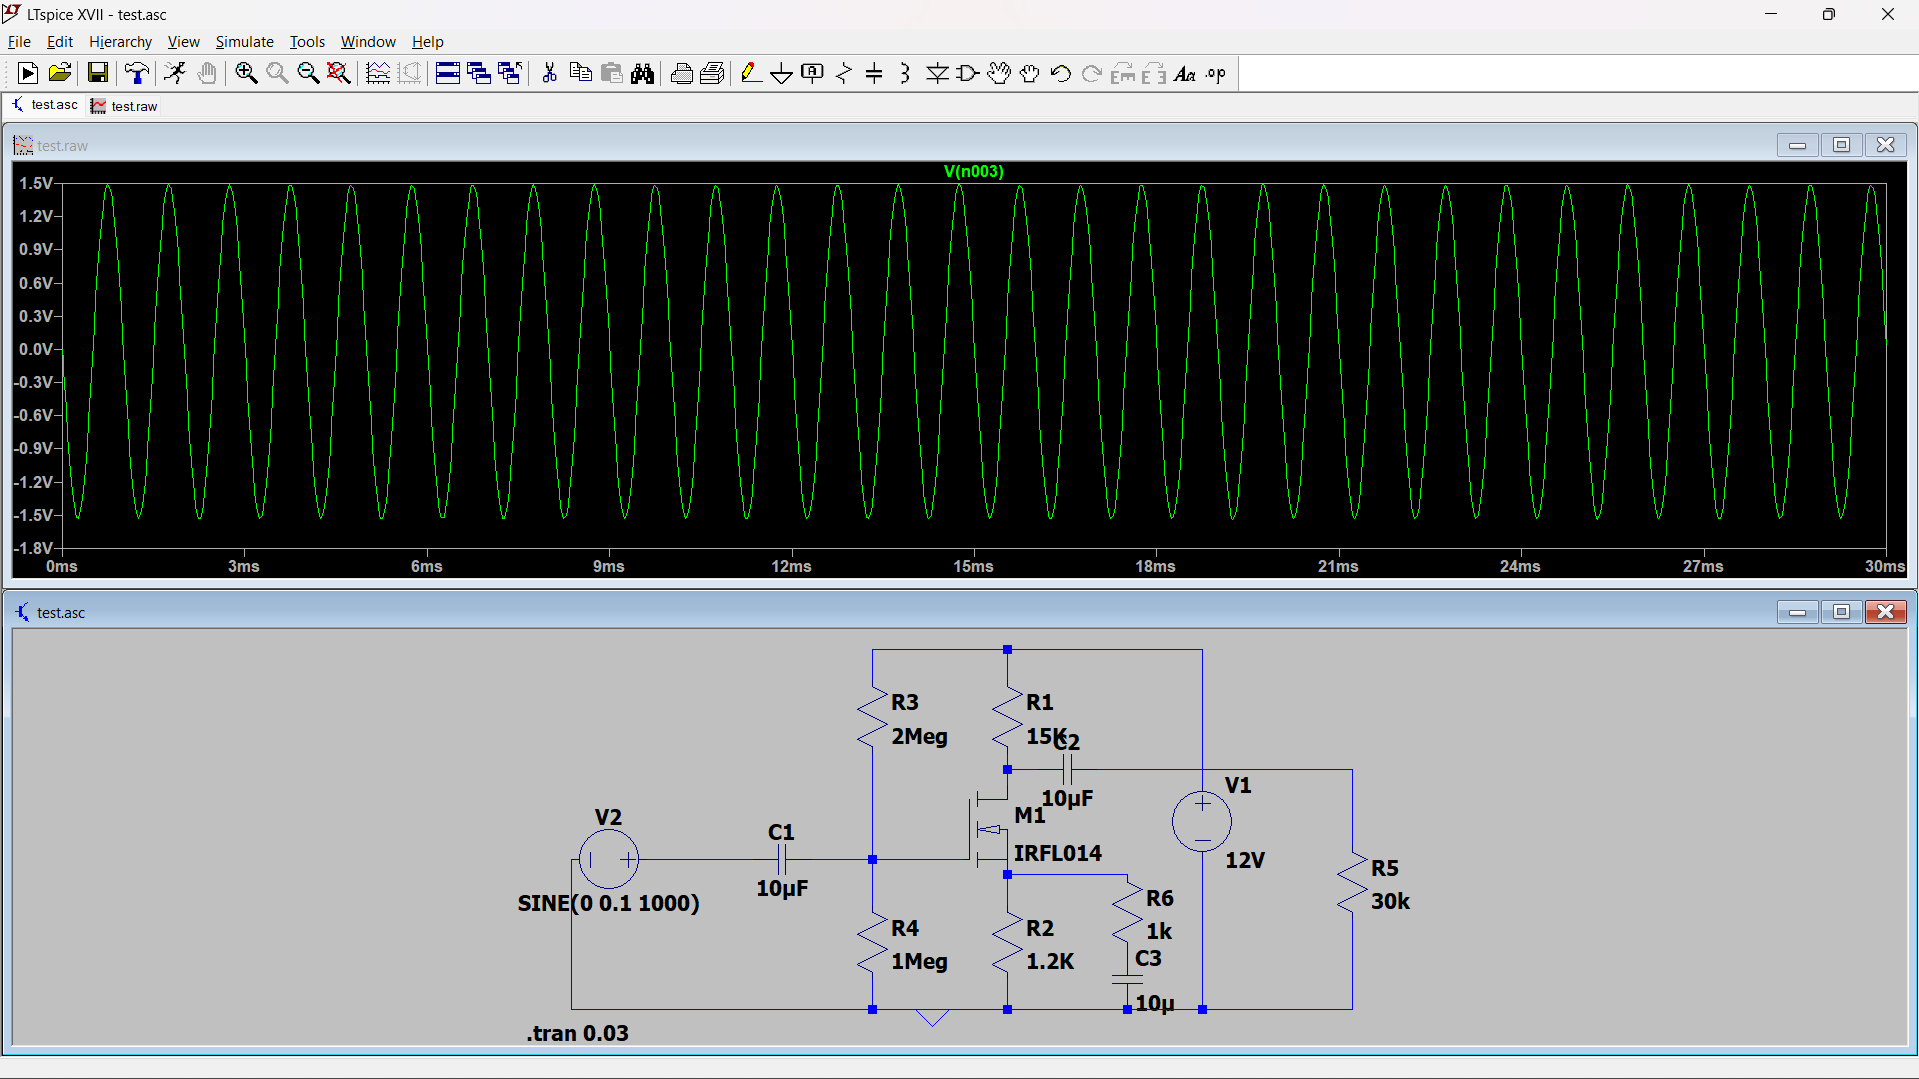Click the Open file folder icon
Viewport: 1919px width, 1079px height.
click(x=59, y=73)
